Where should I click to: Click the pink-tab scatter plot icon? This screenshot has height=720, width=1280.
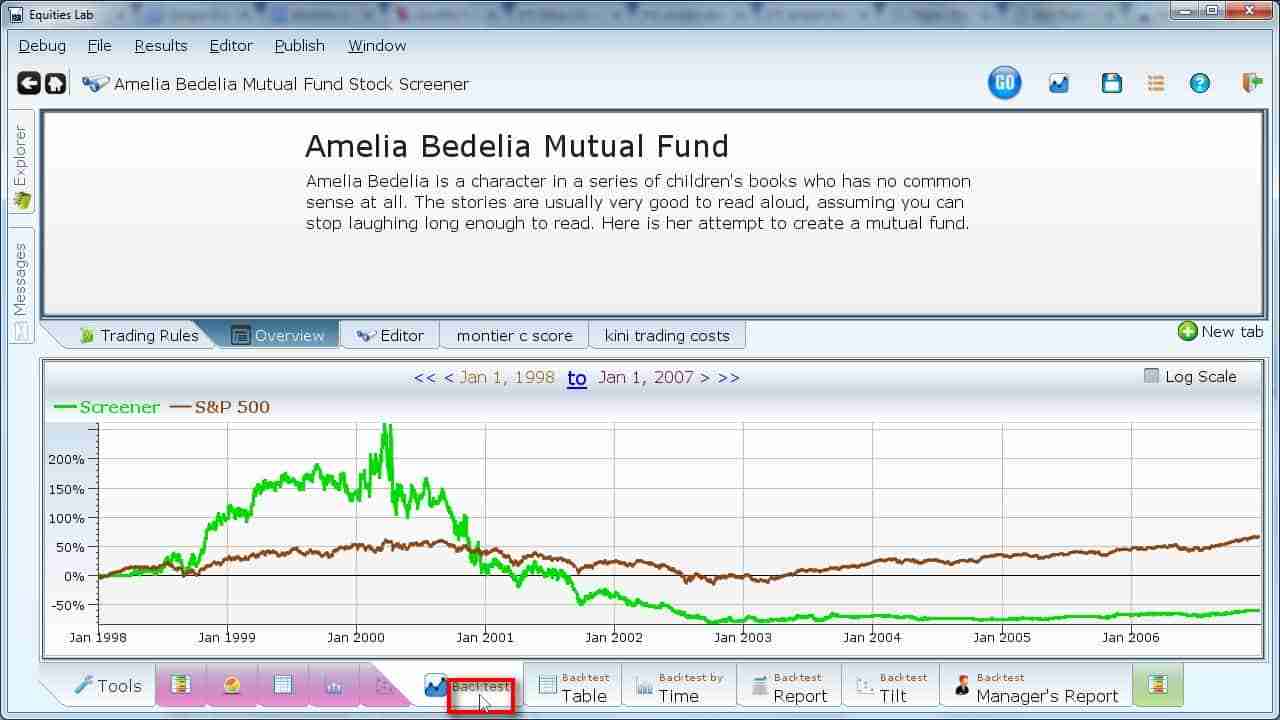(384, 686)
